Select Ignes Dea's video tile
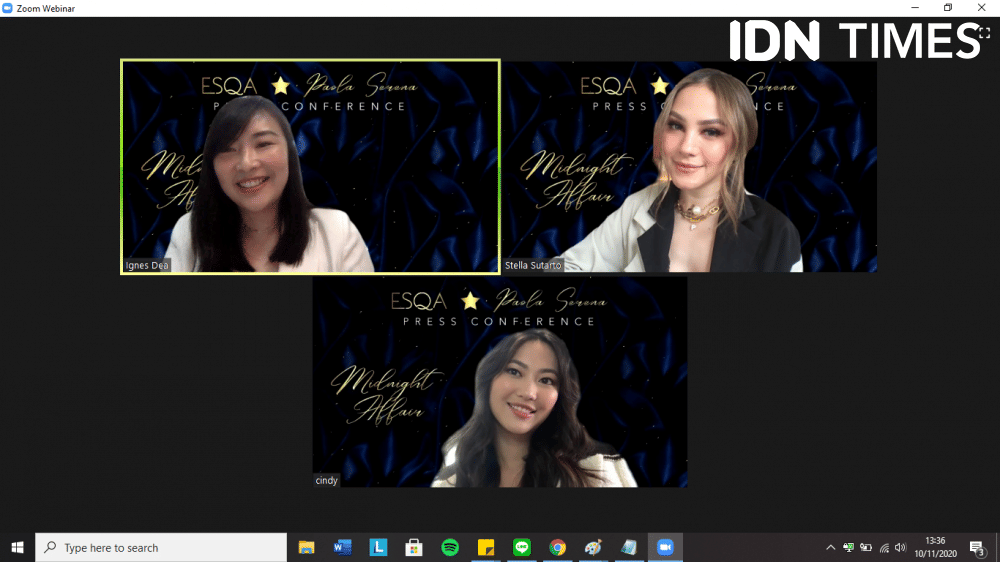The height and width of the screenshot is (562, 1000). click(x=310, y=166)
